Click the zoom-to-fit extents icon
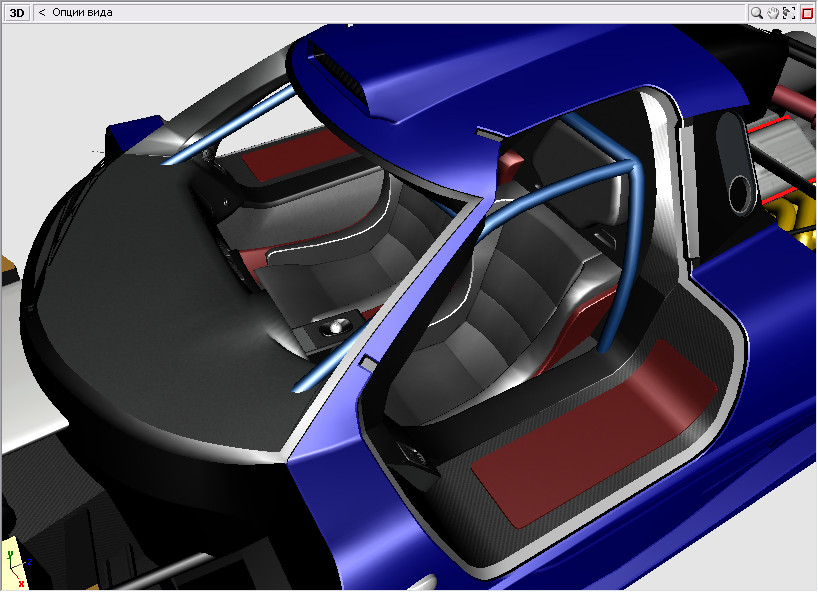 [x=789, y=13]
